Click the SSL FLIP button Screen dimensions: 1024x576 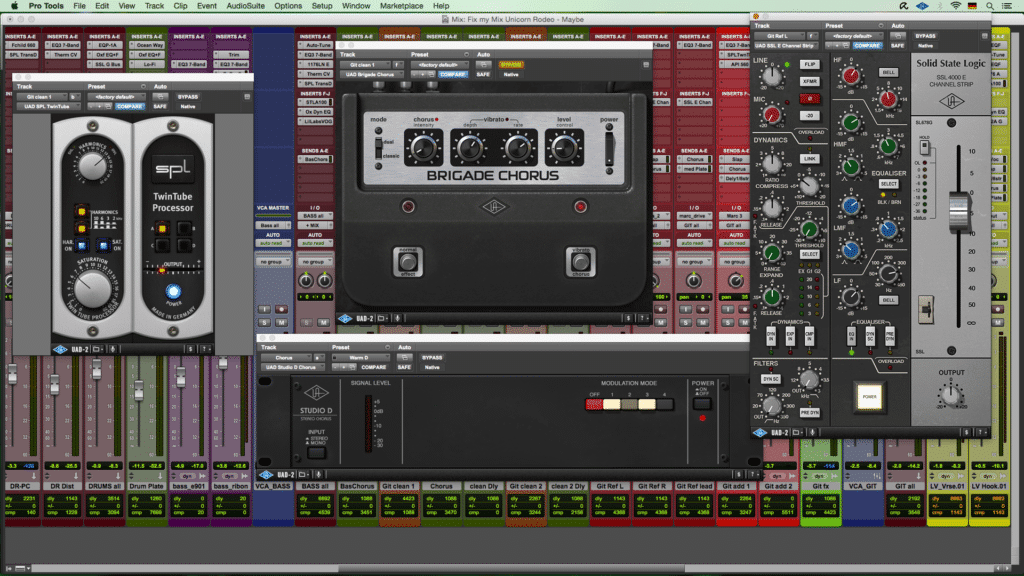pyautogui.click(x=810, y=65)
